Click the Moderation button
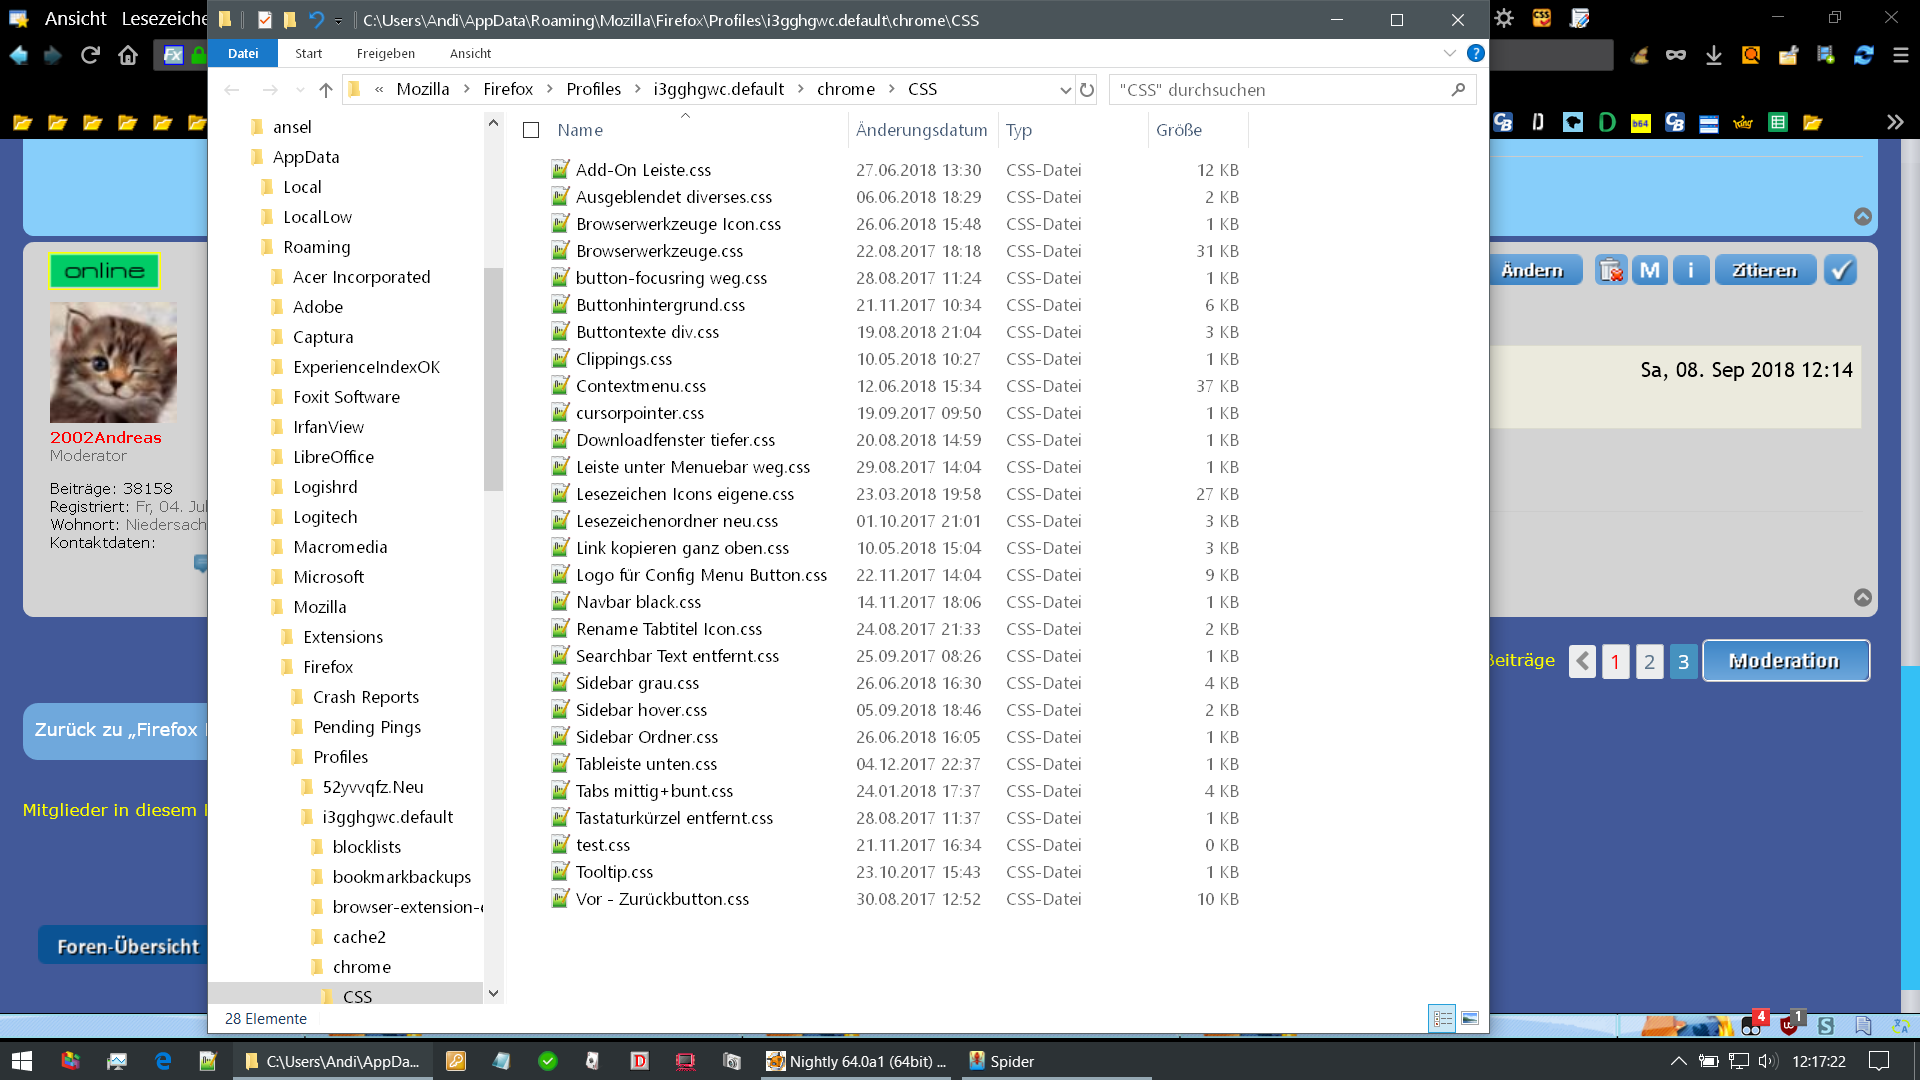The height and width of the screenshot is (1080, 1920). (1785, 661)
